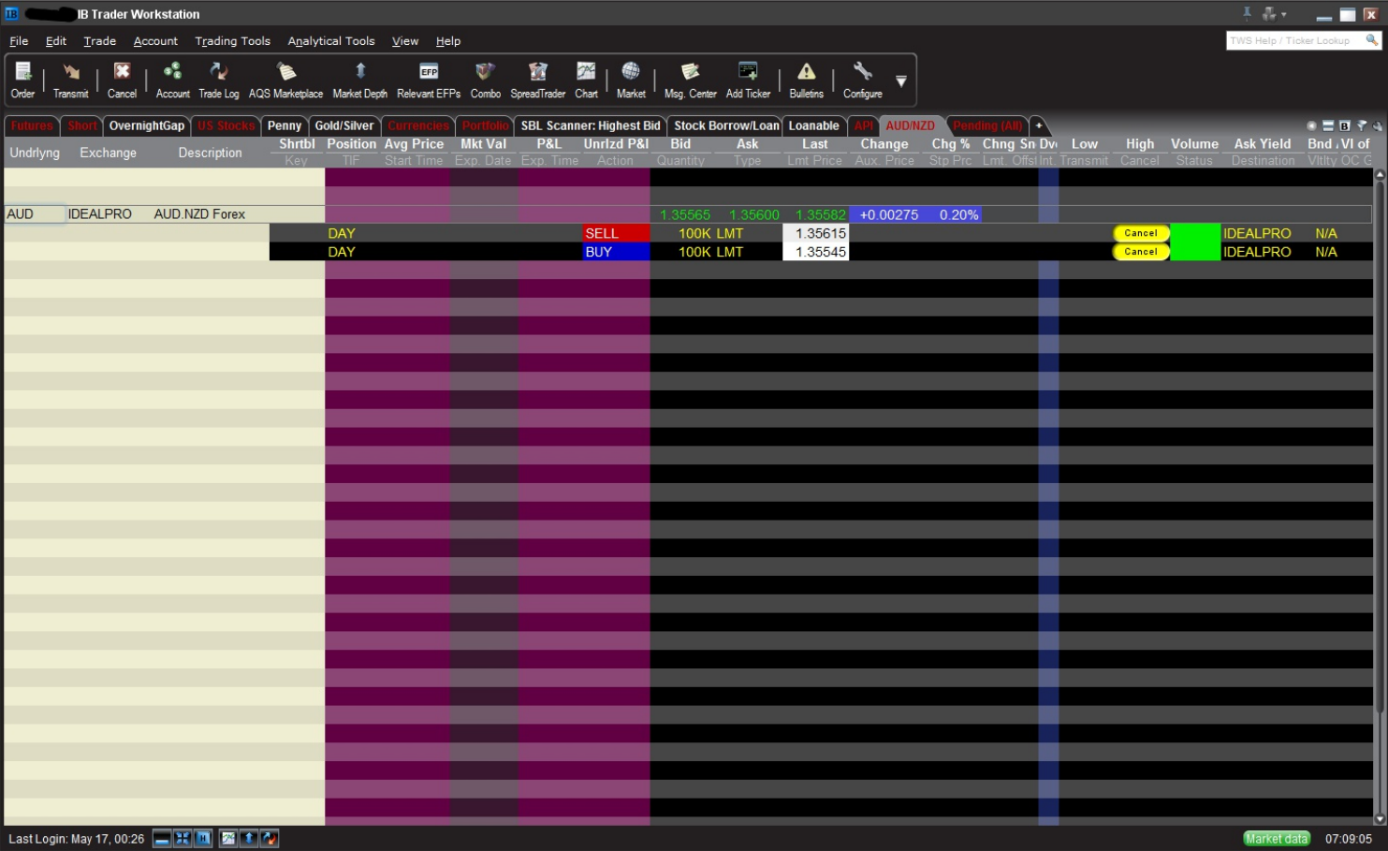Click the blue up-down arrow status icon
Viewport: 1388px width, 851px height.
[249, 838]
